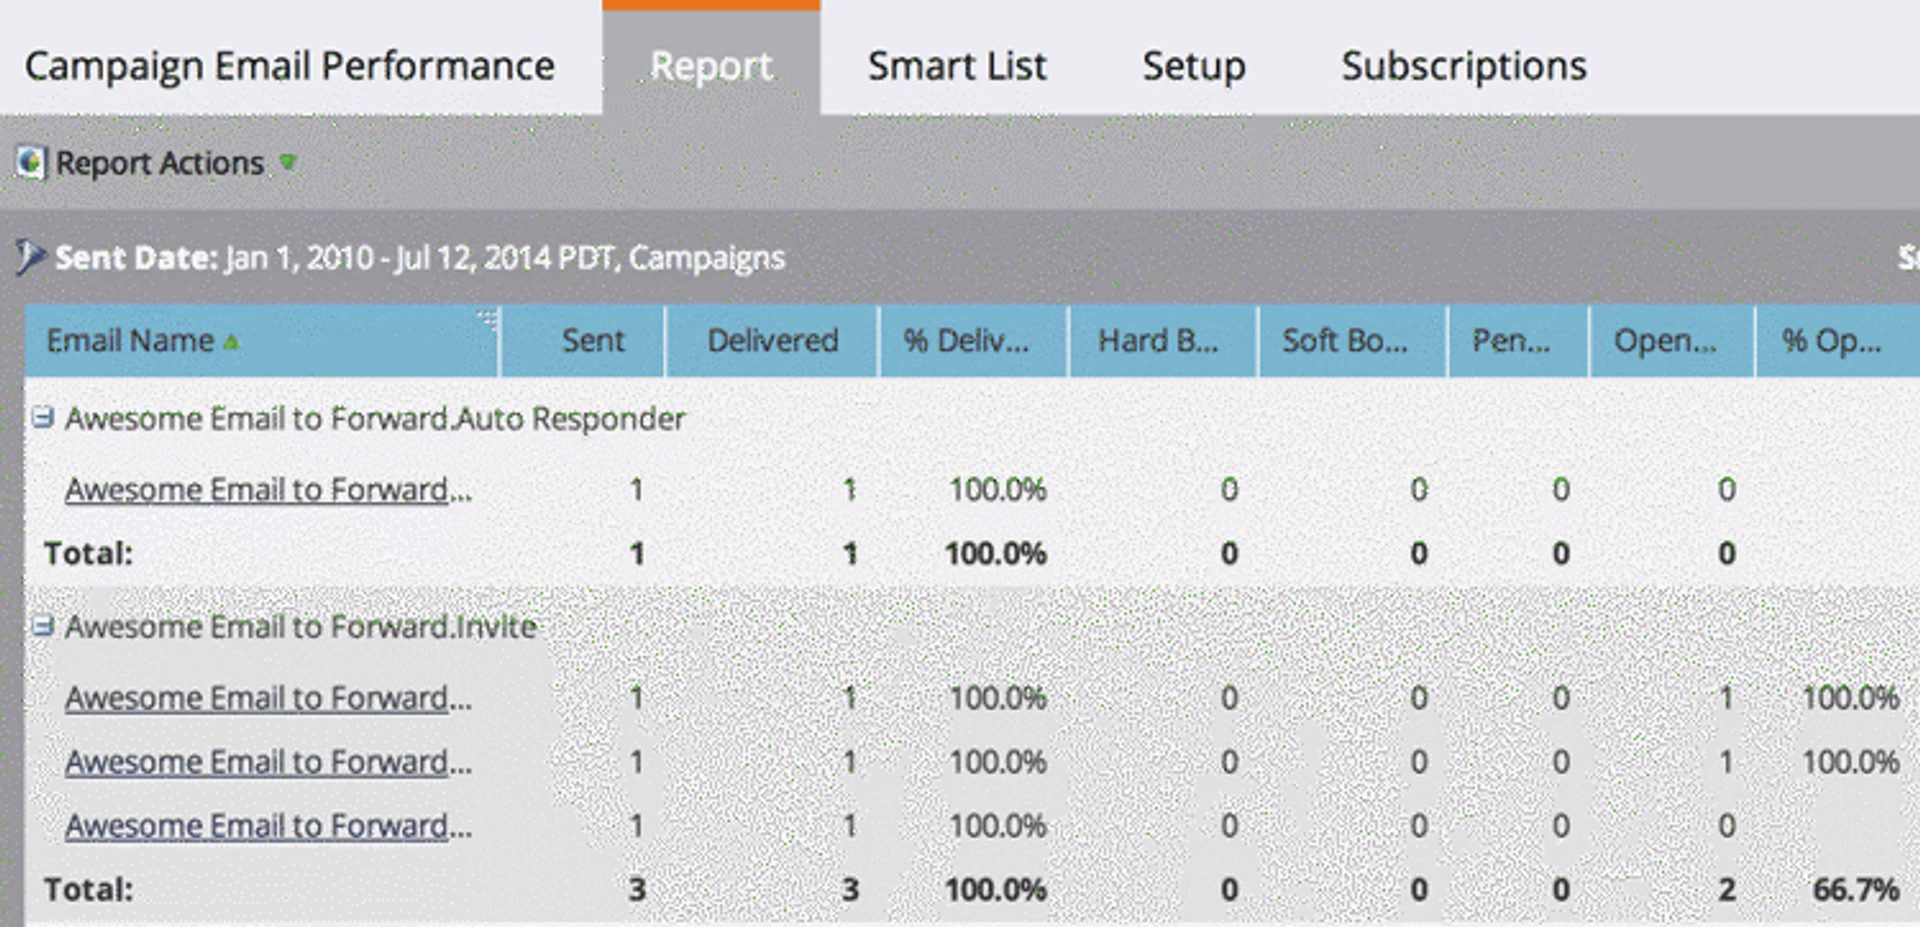Image resolution: width=1920 pixels, height=927 pixels.
Task: Click the Email Name sort arrow
Action: coord(232,342)
